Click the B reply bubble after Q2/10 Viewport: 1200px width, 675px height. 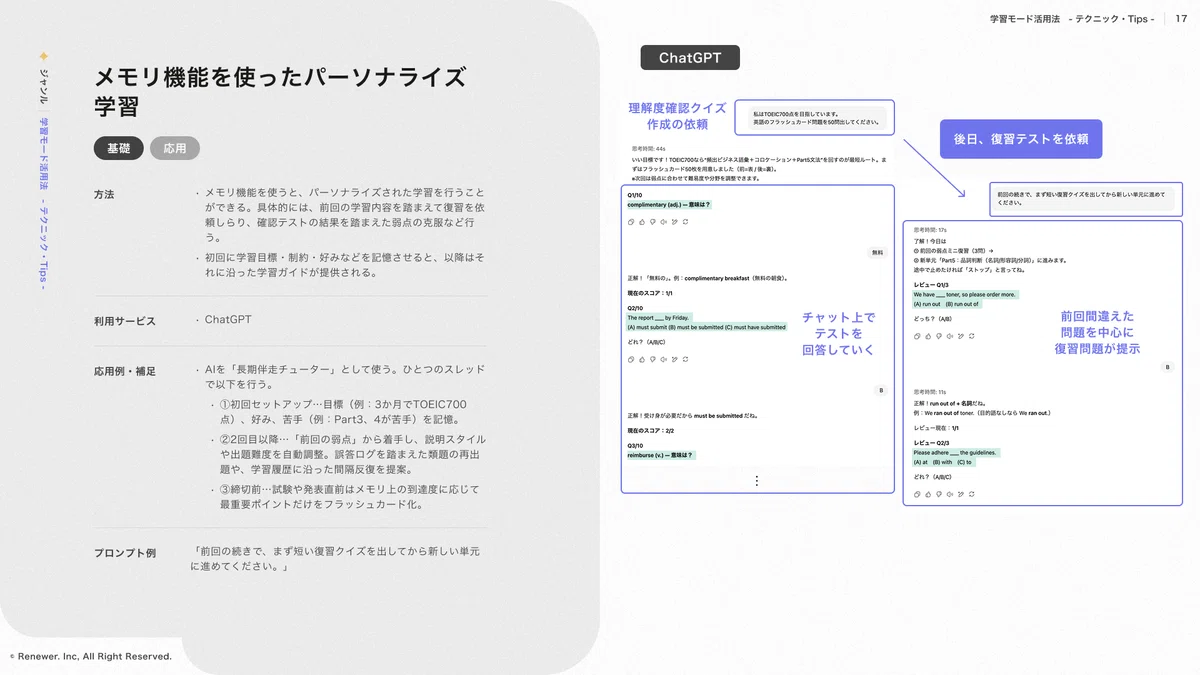pos(881,391)
